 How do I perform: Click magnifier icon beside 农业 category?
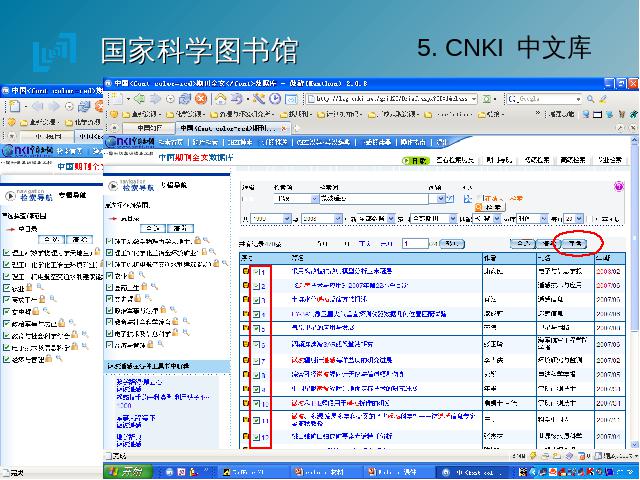(142, 275)
